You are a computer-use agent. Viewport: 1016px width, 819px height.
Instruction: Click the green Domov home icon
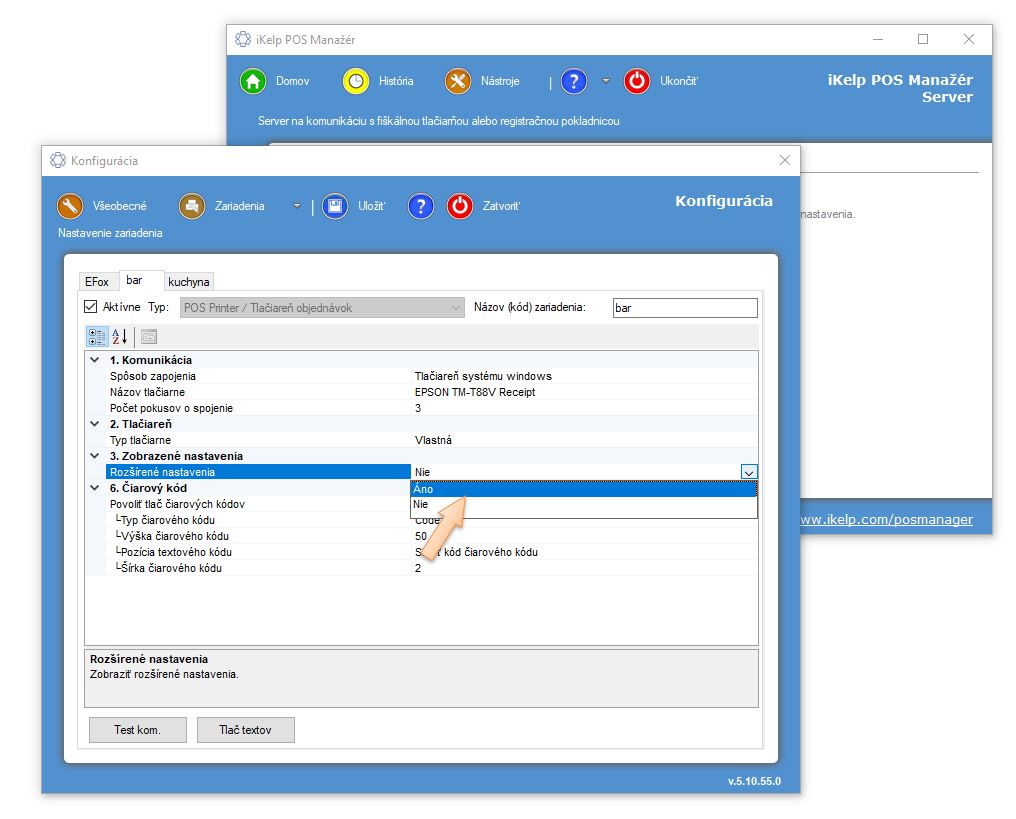[x=253, y=81]
